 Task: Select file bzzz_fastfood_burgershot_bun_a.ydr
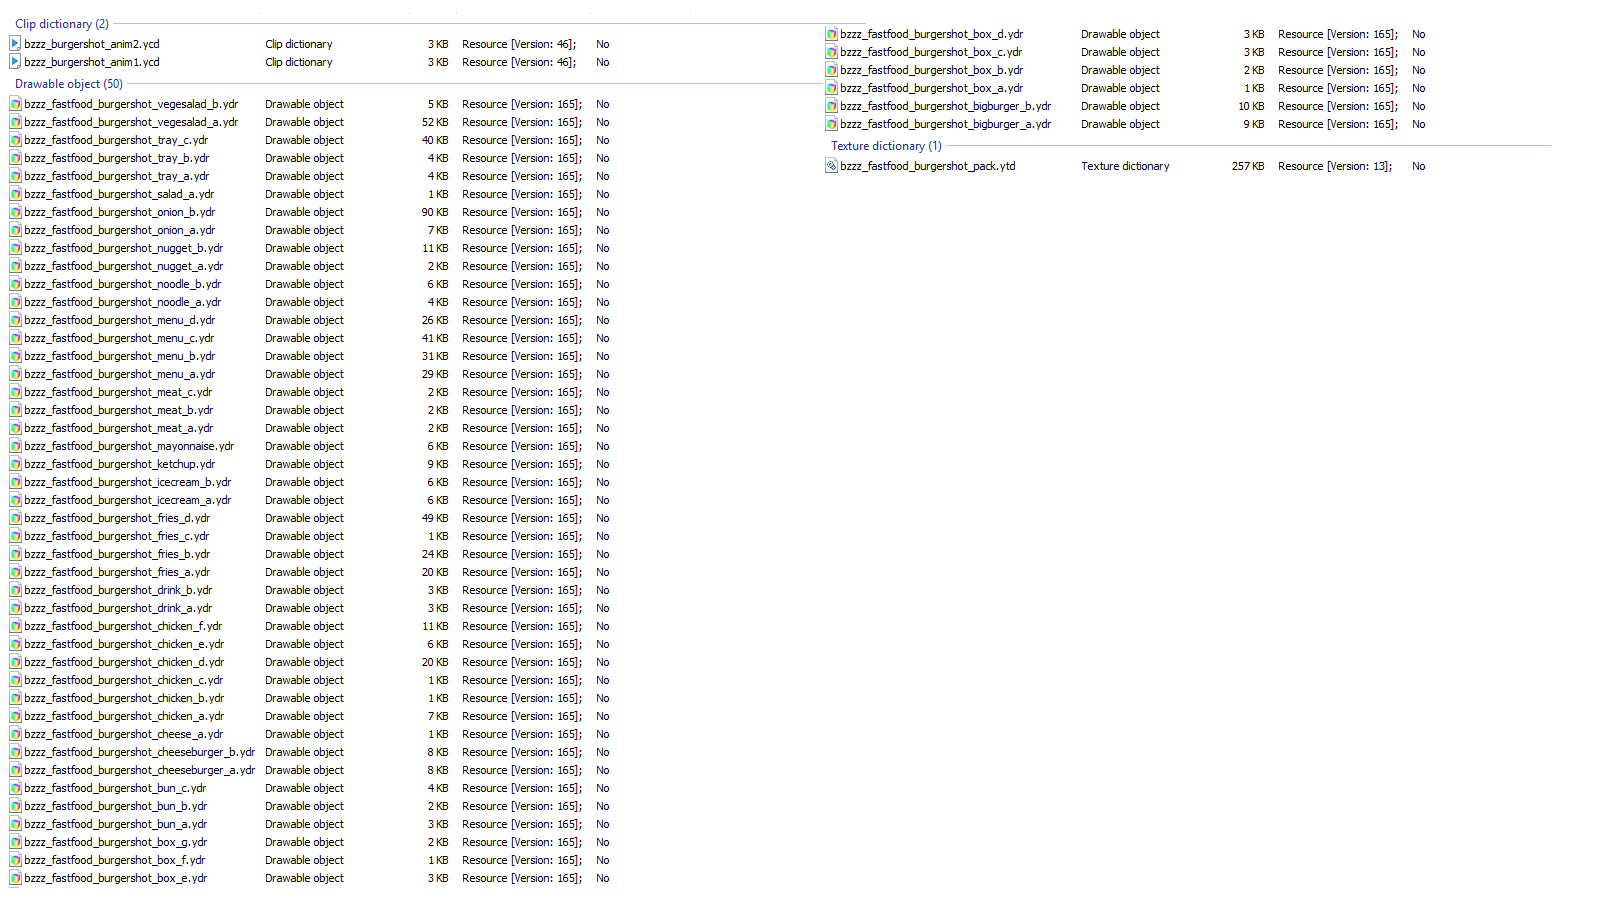click(x=116, y=824)
